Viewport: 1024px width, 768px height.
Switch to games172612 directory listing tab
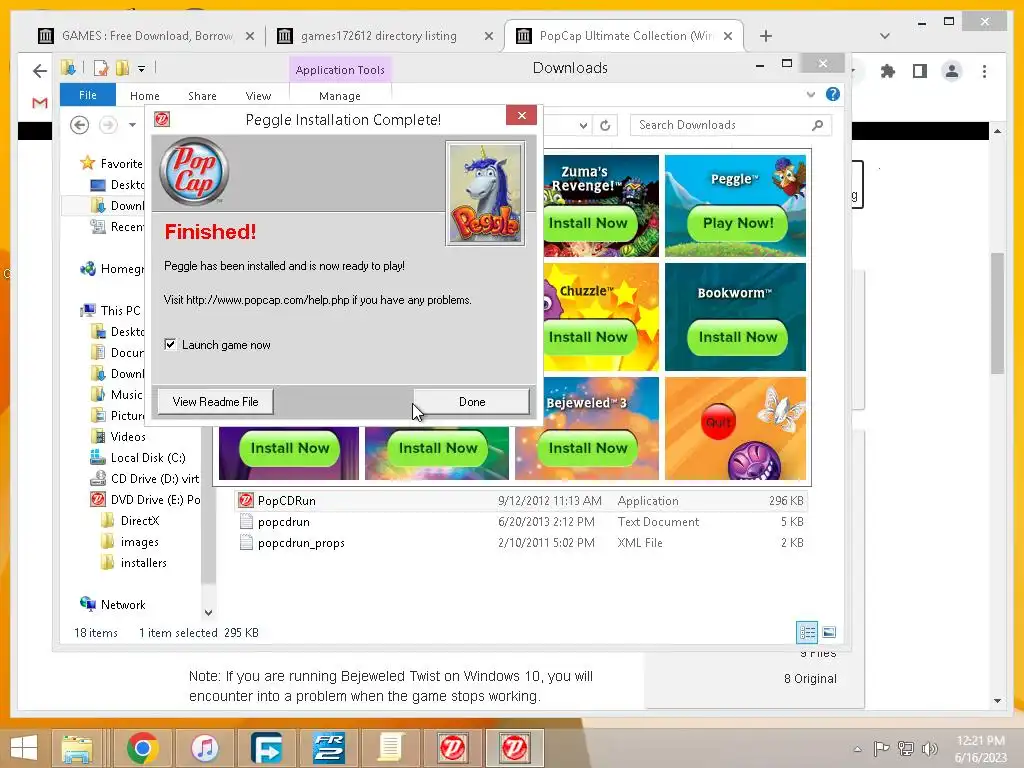[385, 36]
